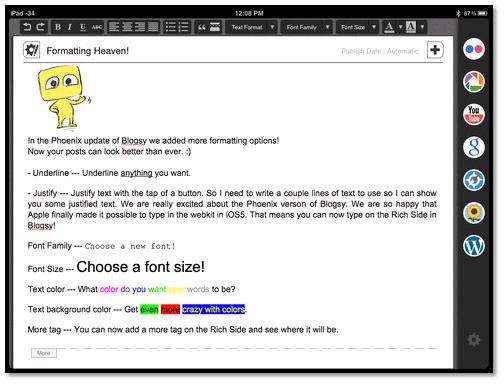504x384 pixels.
Task: Expand the background color picker arrow
Action: coord(422,27)
